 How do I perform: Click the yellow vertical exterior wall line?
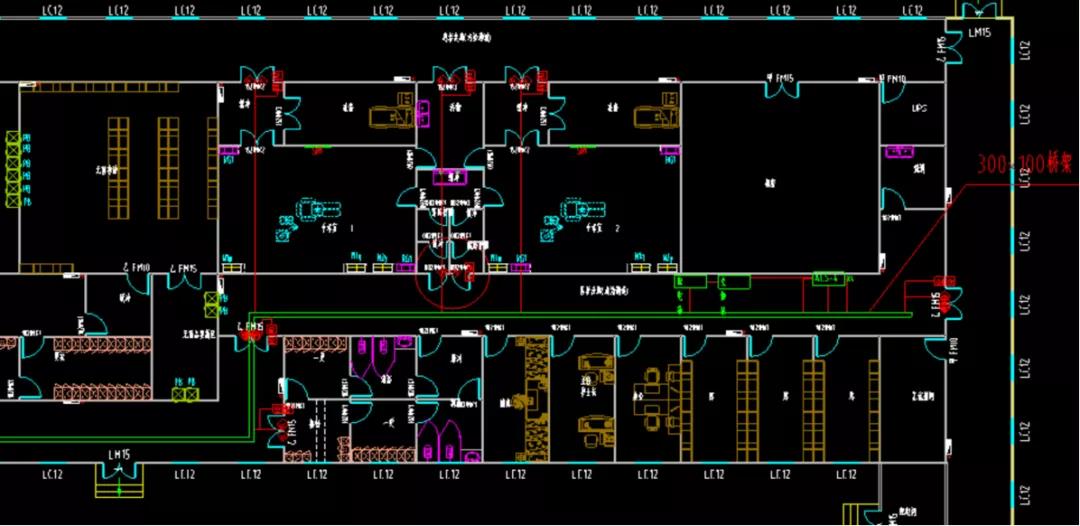tap(1013, 300)
